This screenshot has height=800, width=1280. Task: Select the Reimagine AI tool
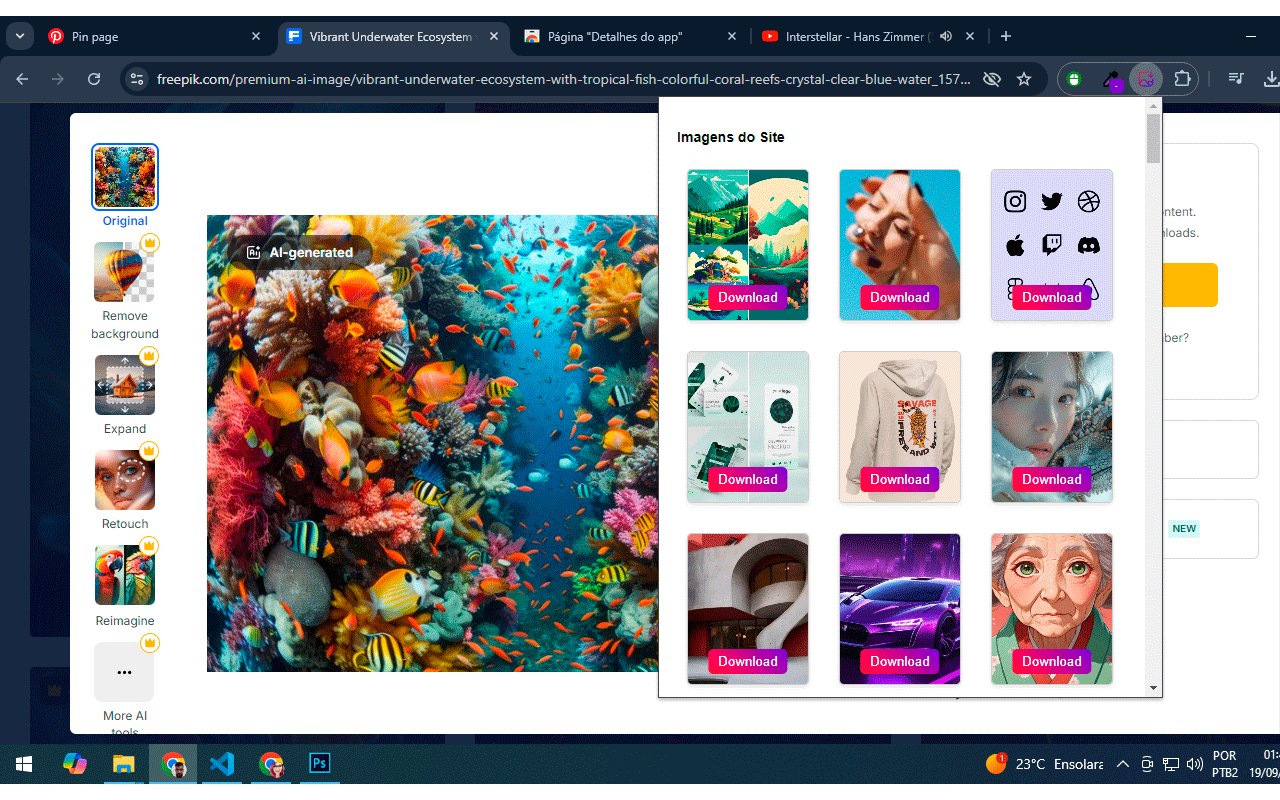[x=124, y=574]
